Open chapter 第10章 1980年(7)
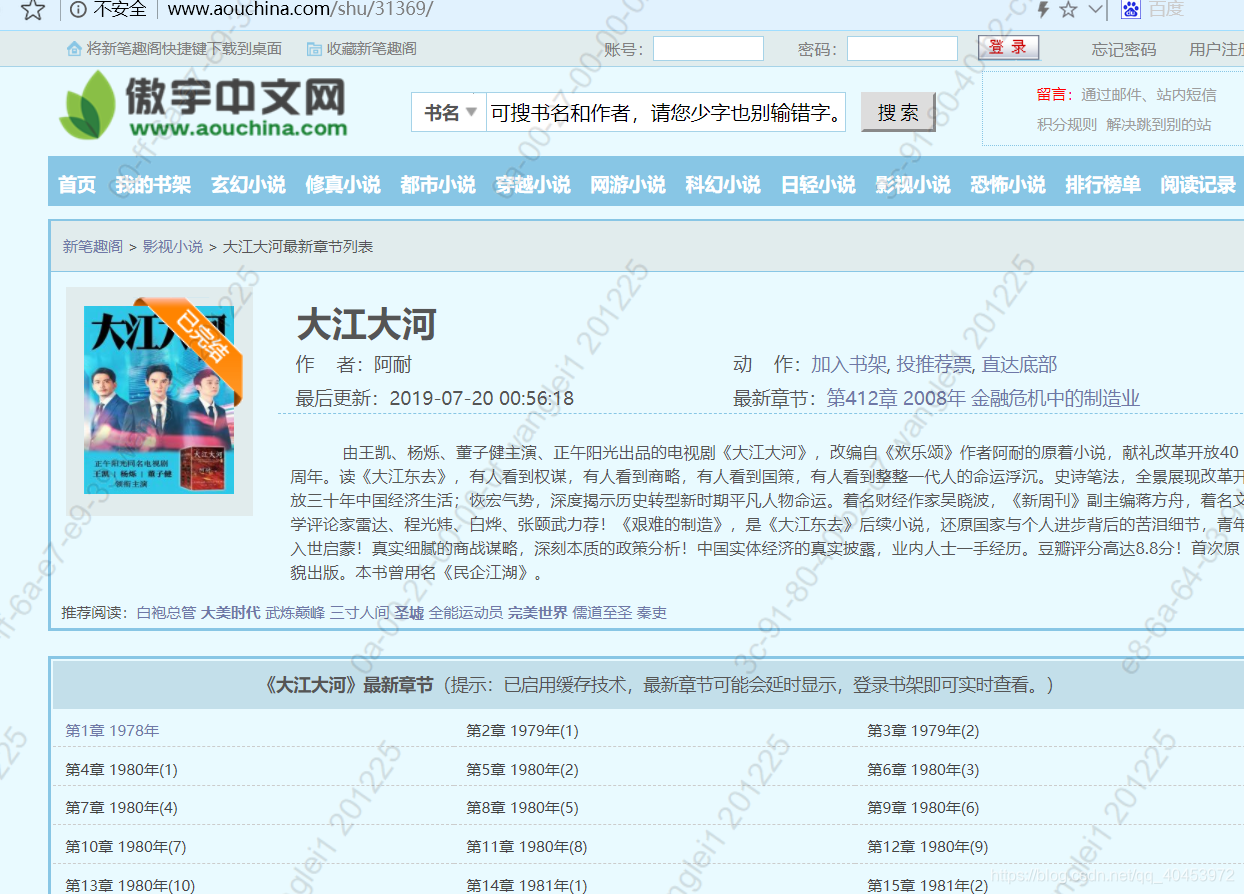The width and height of the screenshot is (1244, 894). (x=126, y=847)
